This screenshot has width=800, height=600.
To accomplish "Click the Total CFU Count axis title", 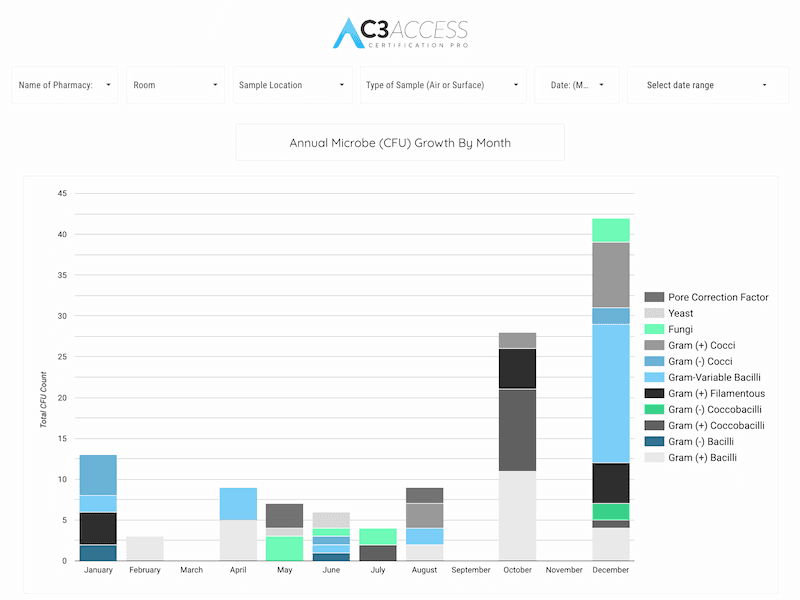I will pyautogui.click(x=43, y=399).
